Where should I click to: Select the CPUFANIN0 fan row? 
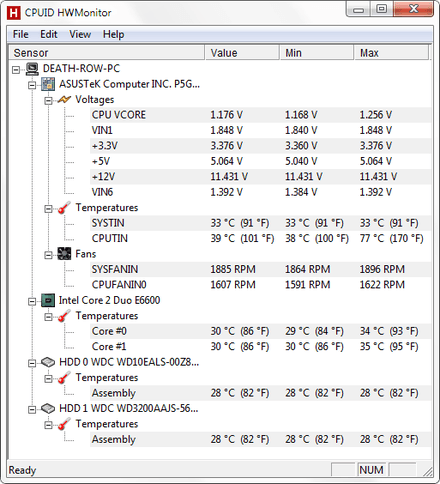[260, 285]
